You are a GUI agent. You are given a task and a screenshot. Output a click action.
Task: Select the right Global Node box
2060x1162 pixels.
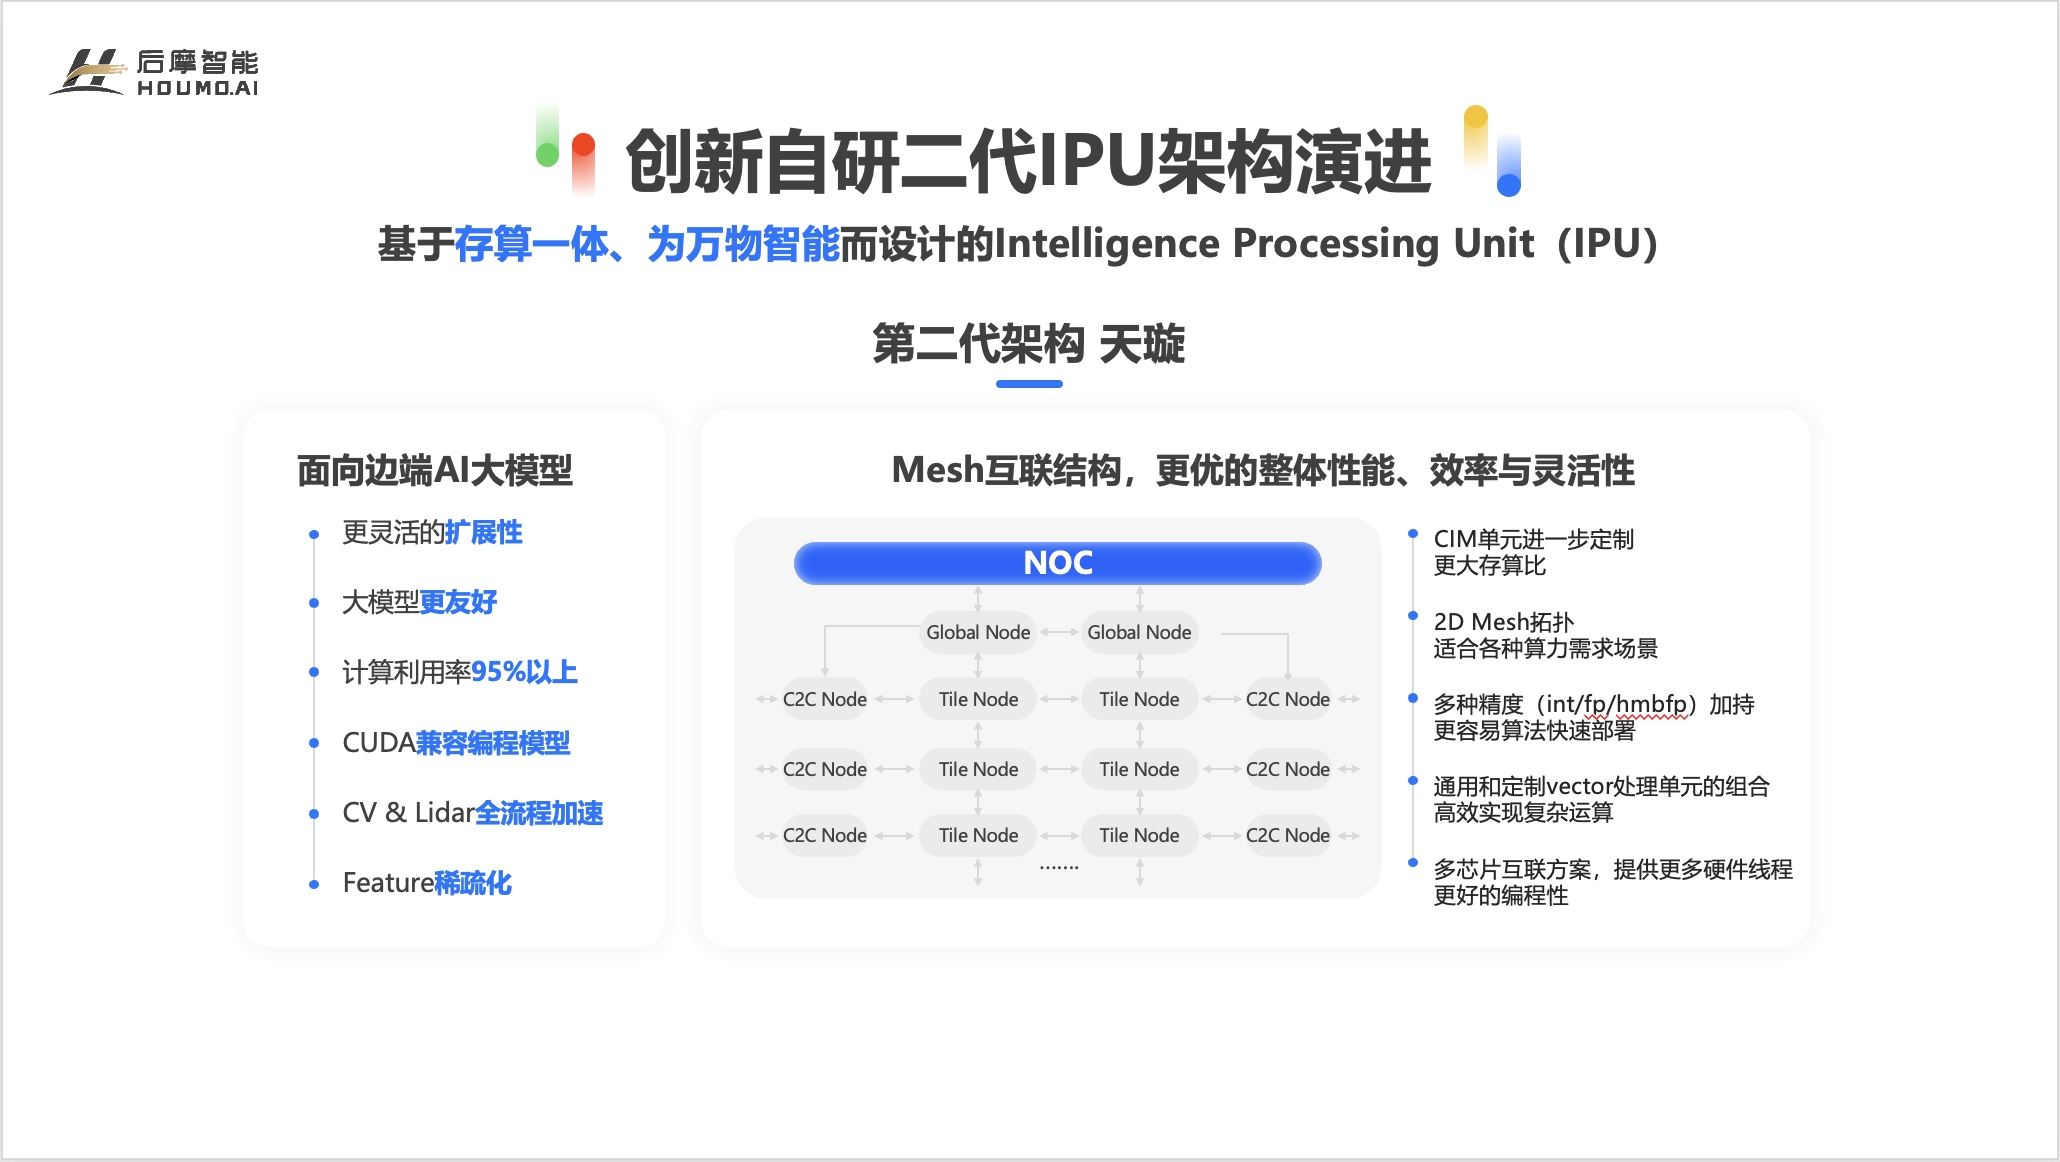pyautogui.click(x=1139, y=632)
